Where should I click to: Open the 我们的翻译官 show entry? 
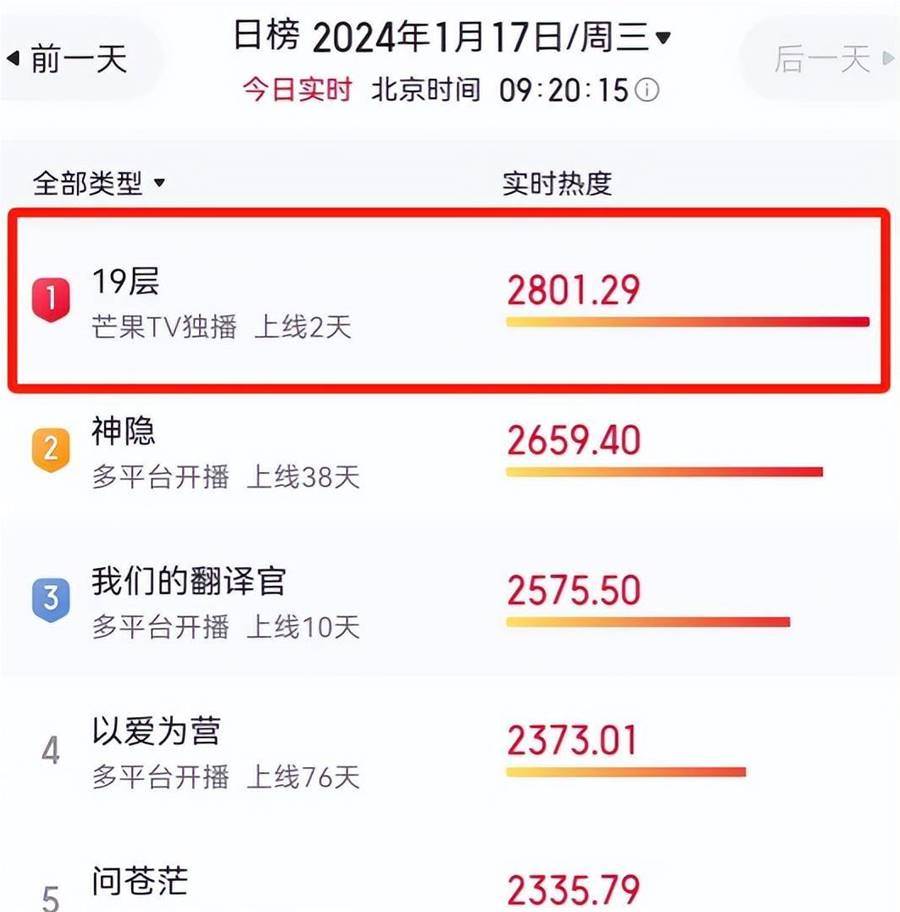449,601
